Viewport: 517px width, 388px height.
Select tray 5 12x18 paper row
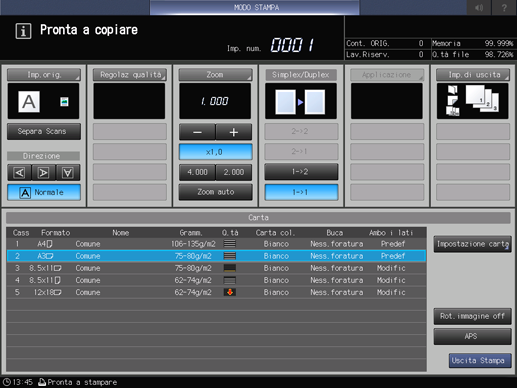point(216,292)
